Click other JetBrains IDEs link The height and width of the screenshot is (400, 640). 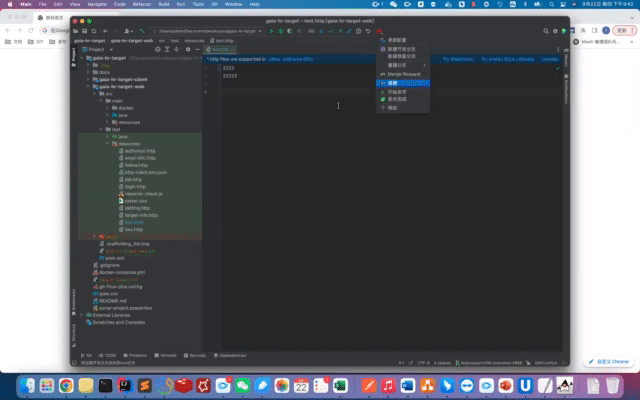click(291, 59)
